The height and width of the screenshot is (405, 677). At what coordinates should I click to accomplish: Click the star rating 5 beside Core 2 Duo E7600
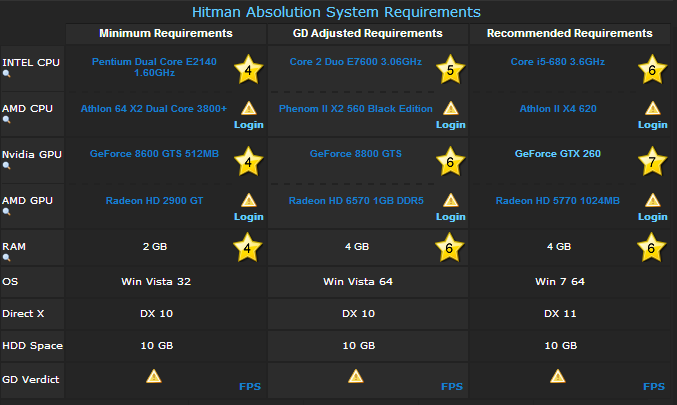[450, 69]
